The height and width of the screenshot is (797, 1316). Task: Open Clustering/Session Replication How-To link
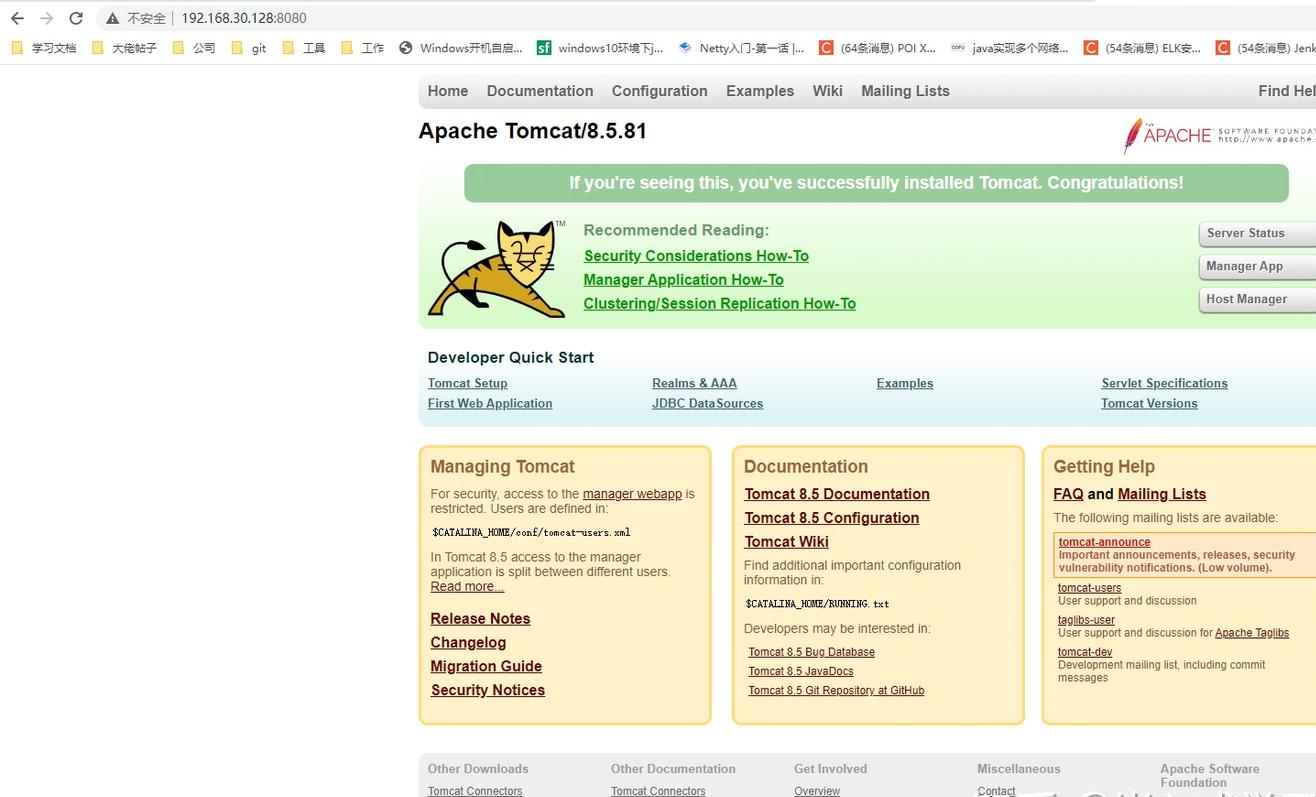click(720, 304)
